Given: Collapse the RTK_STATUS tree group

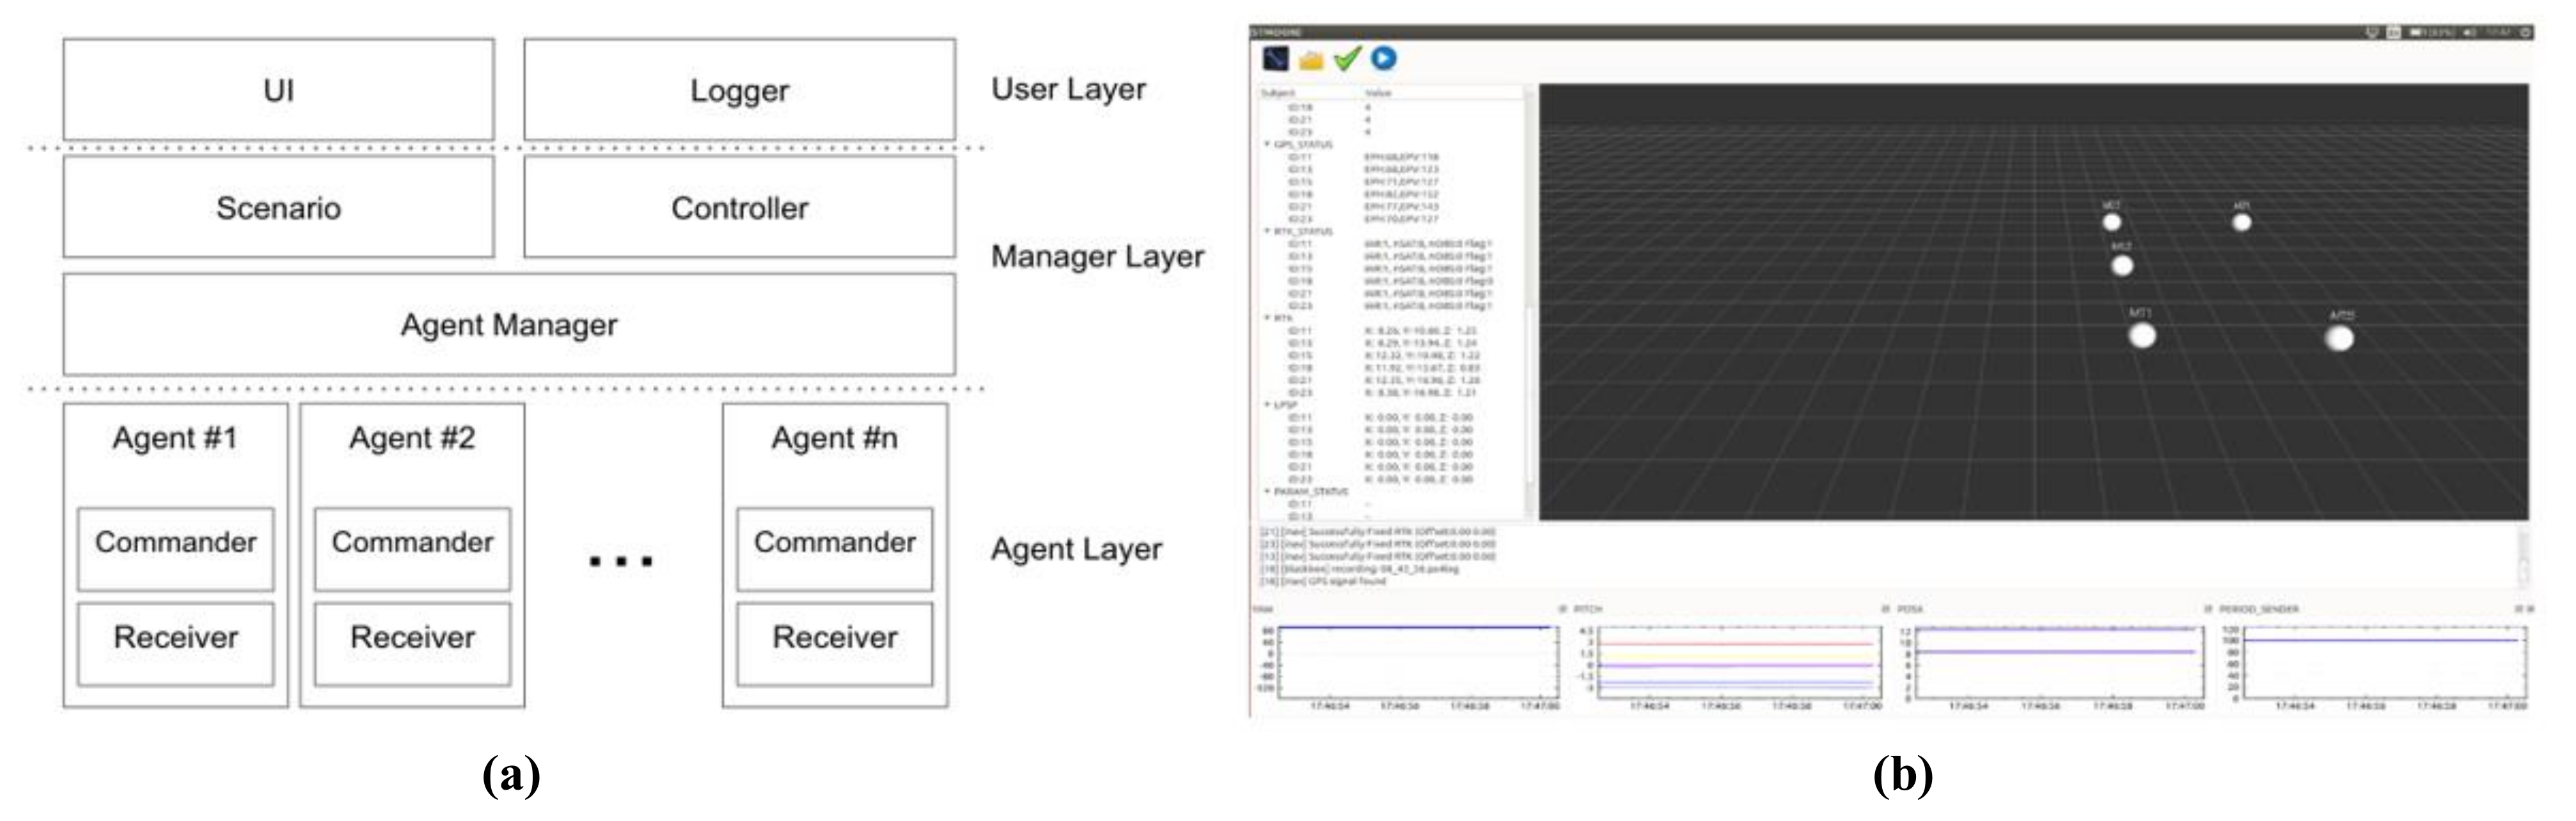Looking at the screenshot, I should click(1267, 231).
